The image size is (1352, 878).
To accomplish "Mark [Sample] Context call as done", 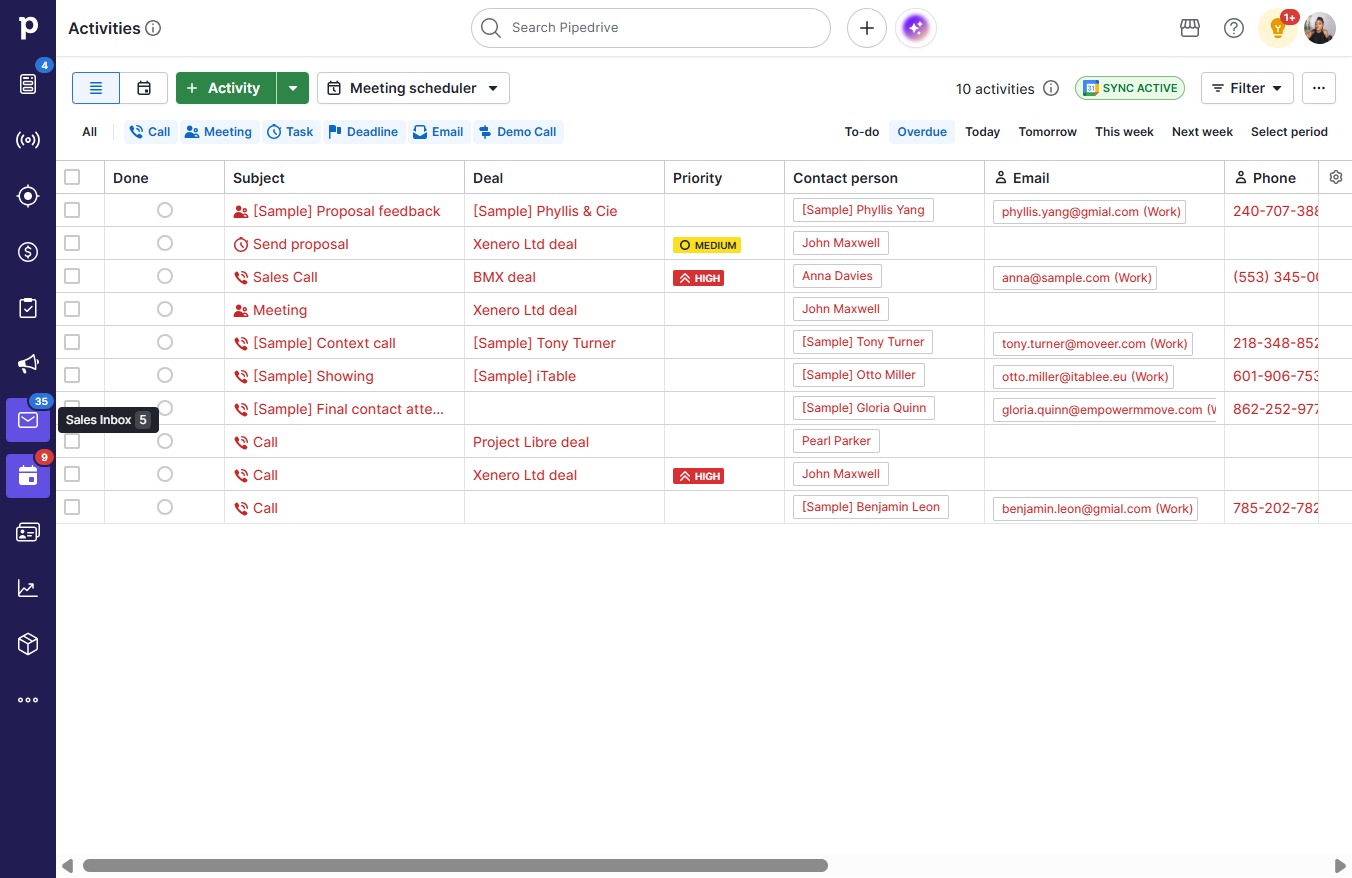I will [165, 342].
